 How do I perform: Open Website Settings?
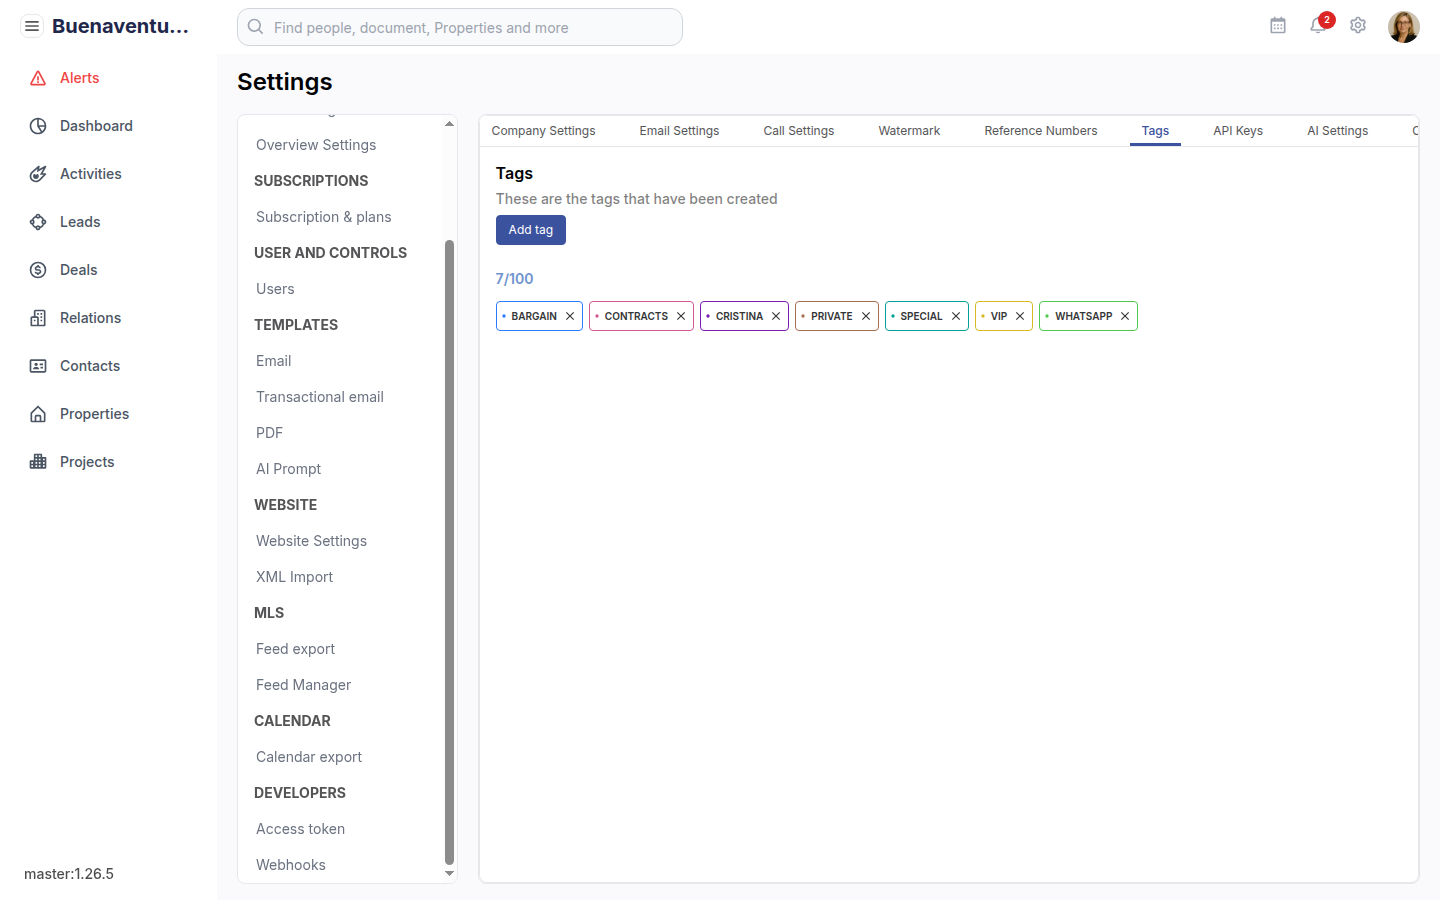pos(311,541)
